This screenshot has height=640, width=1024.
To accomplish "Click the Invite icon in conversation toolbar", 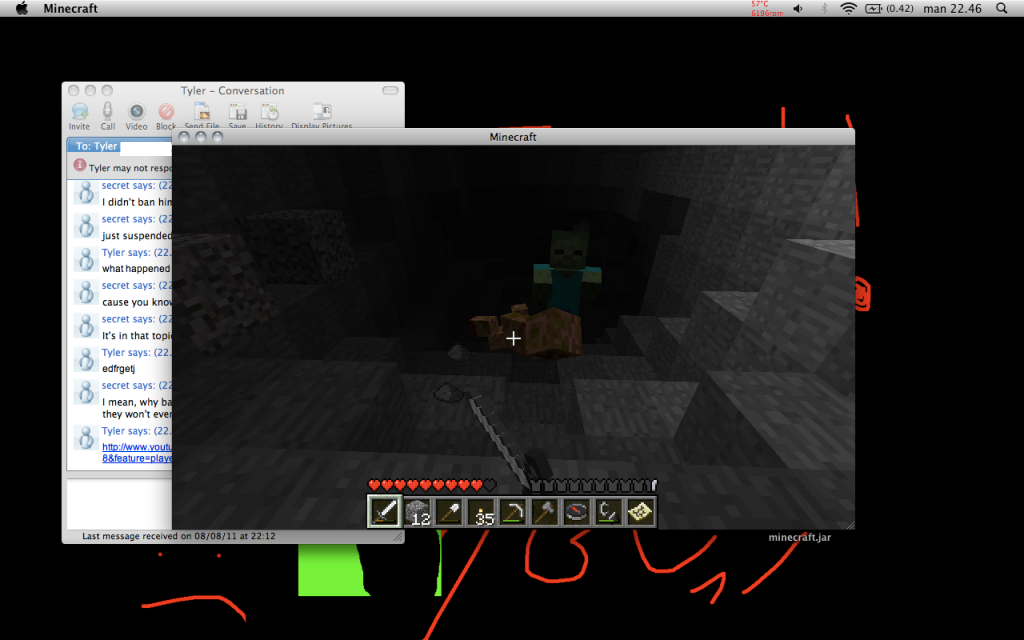I will click(79, 113).
